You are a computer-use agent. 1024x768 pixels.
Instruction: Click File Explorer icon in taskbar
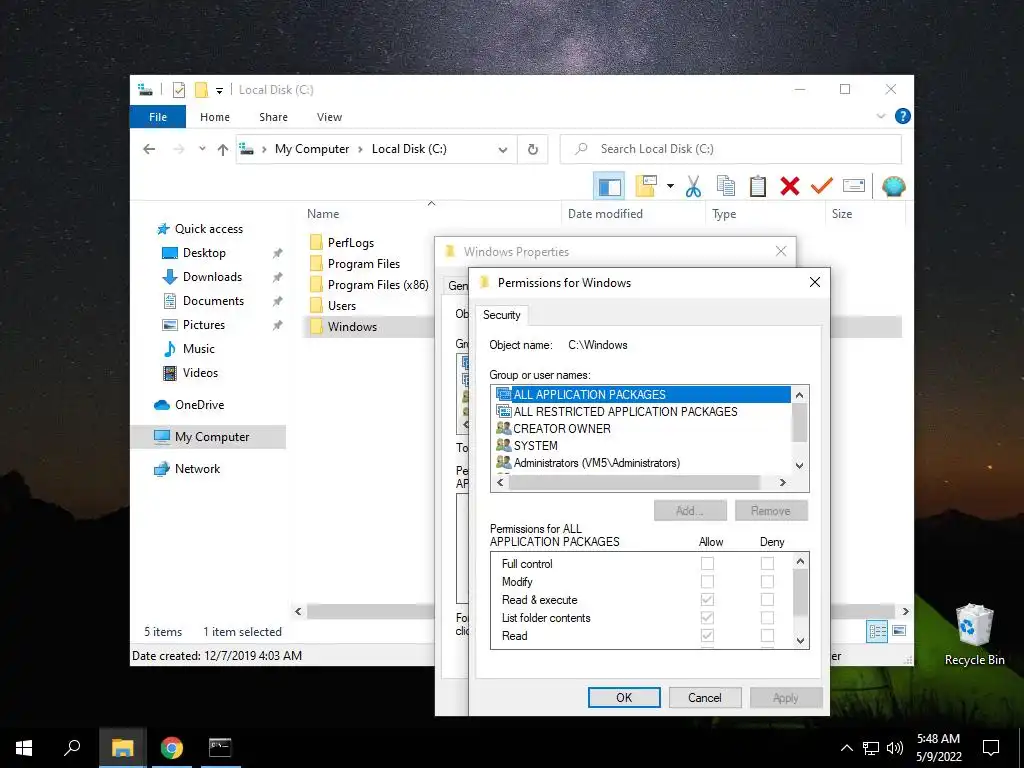(123, 748)
